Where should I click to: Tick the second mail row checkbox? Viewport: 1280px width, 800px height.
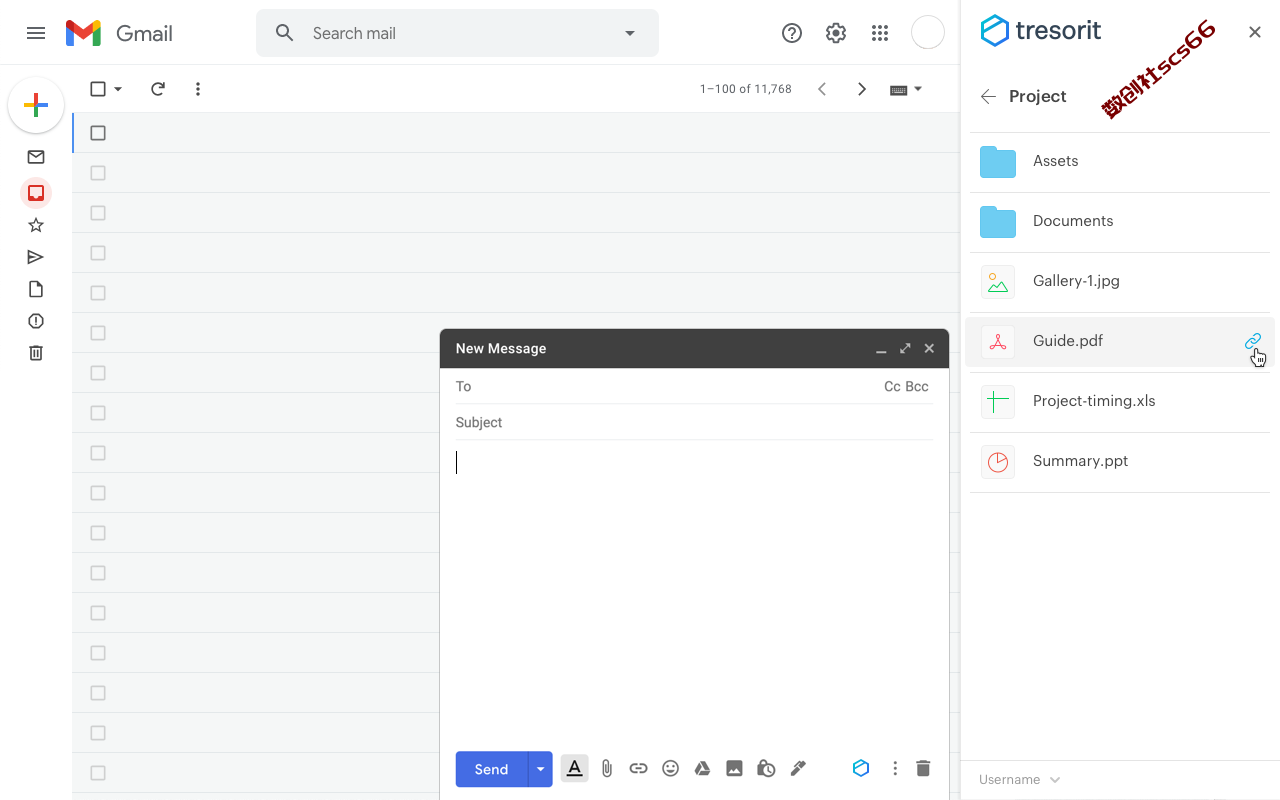(x=98, y=173)
